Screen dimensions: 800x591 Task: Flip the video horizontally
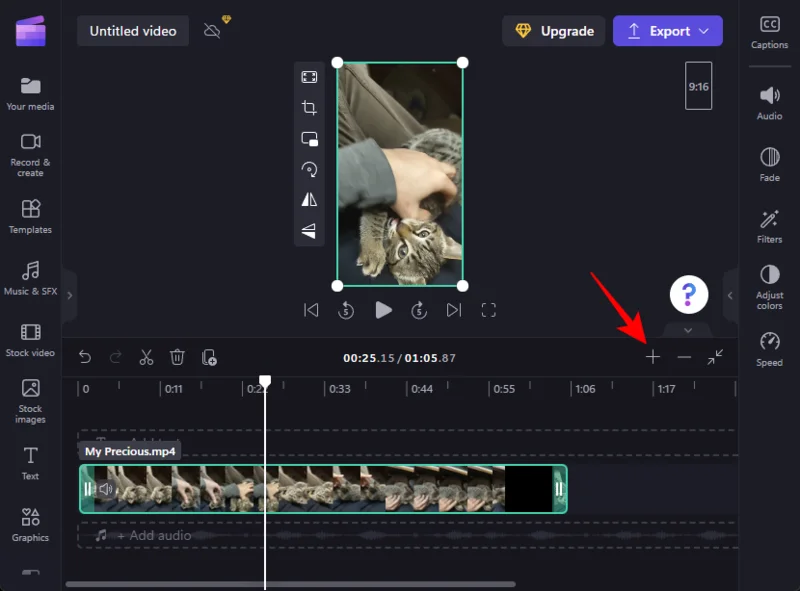pos(310,199)
